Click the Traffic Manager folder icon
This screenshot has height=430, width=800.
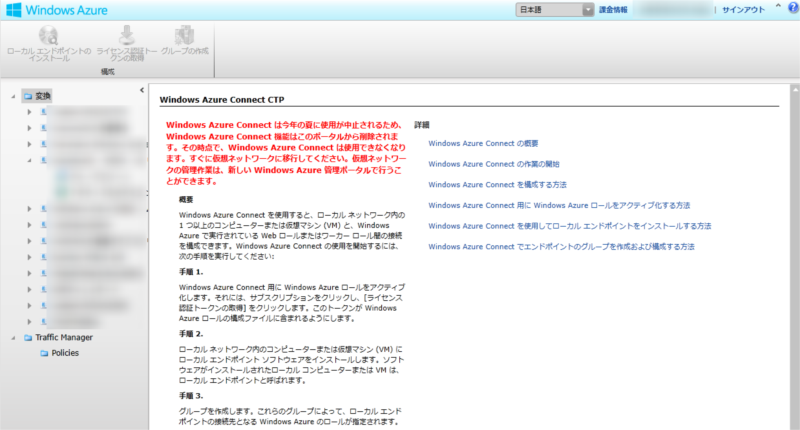pos(28,338)
